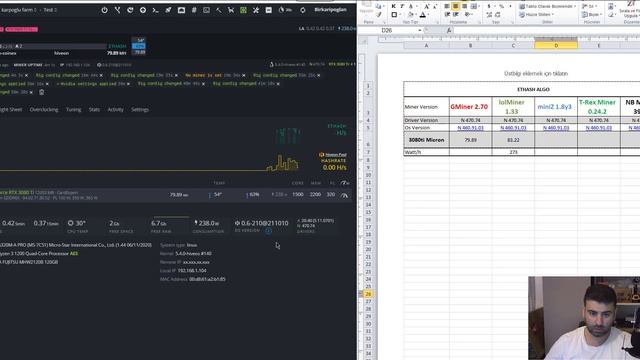Switch to the Stats tab

(94, 109)
